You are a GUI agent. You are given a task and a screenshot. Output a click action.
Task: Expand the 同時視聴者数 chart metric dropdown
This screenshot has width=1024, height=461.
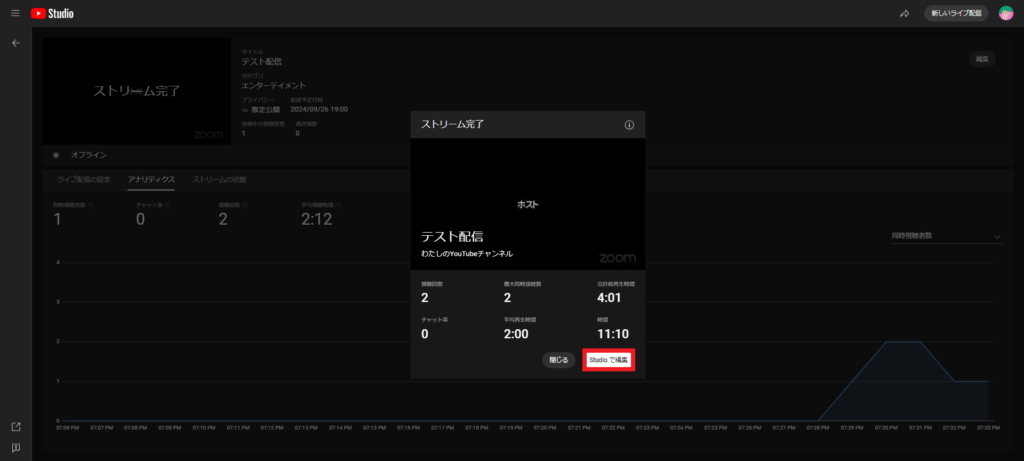pyautogui.click(x=945, y=236)
